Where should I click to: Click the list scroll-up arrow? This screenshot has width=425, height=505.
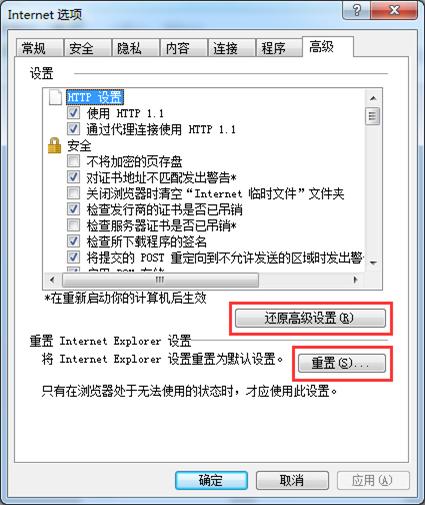[373, 98]
